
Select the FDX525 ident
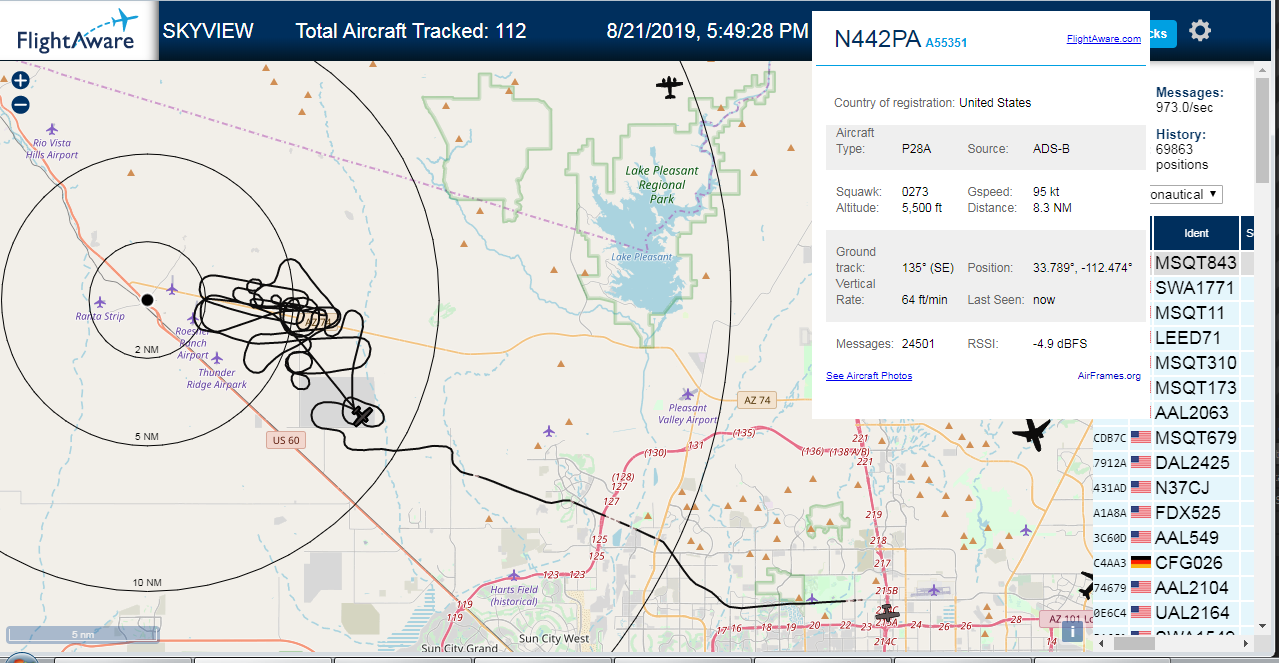pyautogui.click(x=1188, y=513)
